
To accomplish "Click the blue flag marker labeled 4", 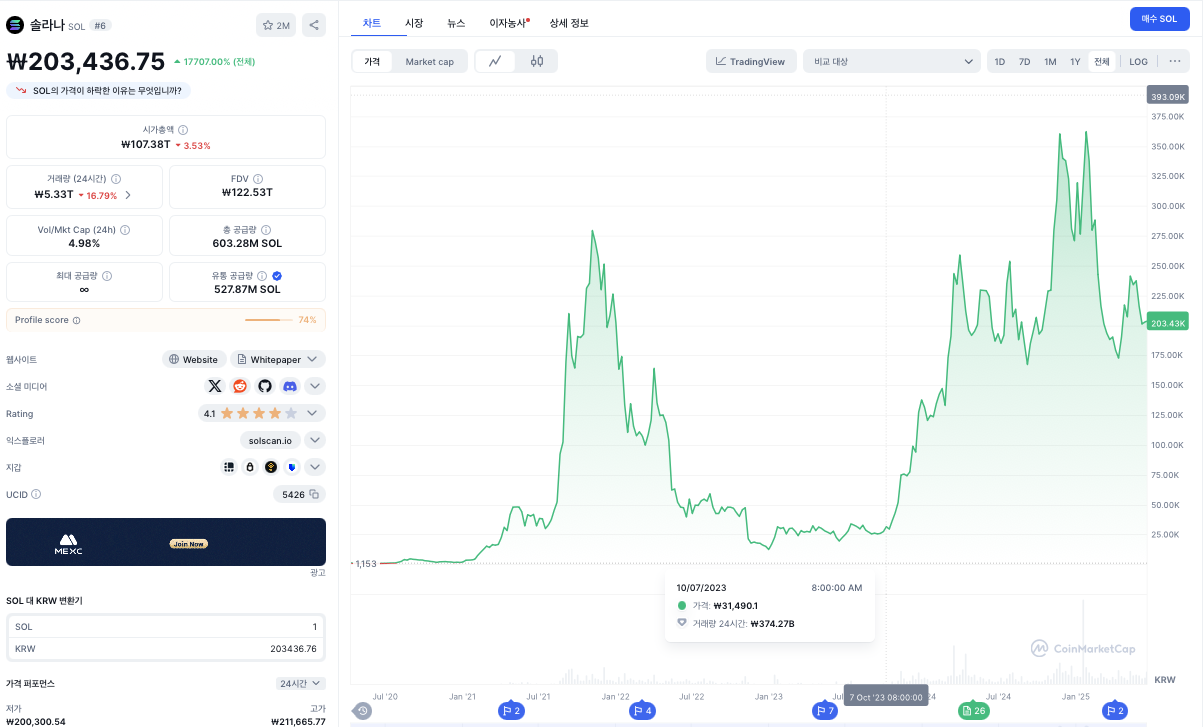I will [x=642, y=711].
